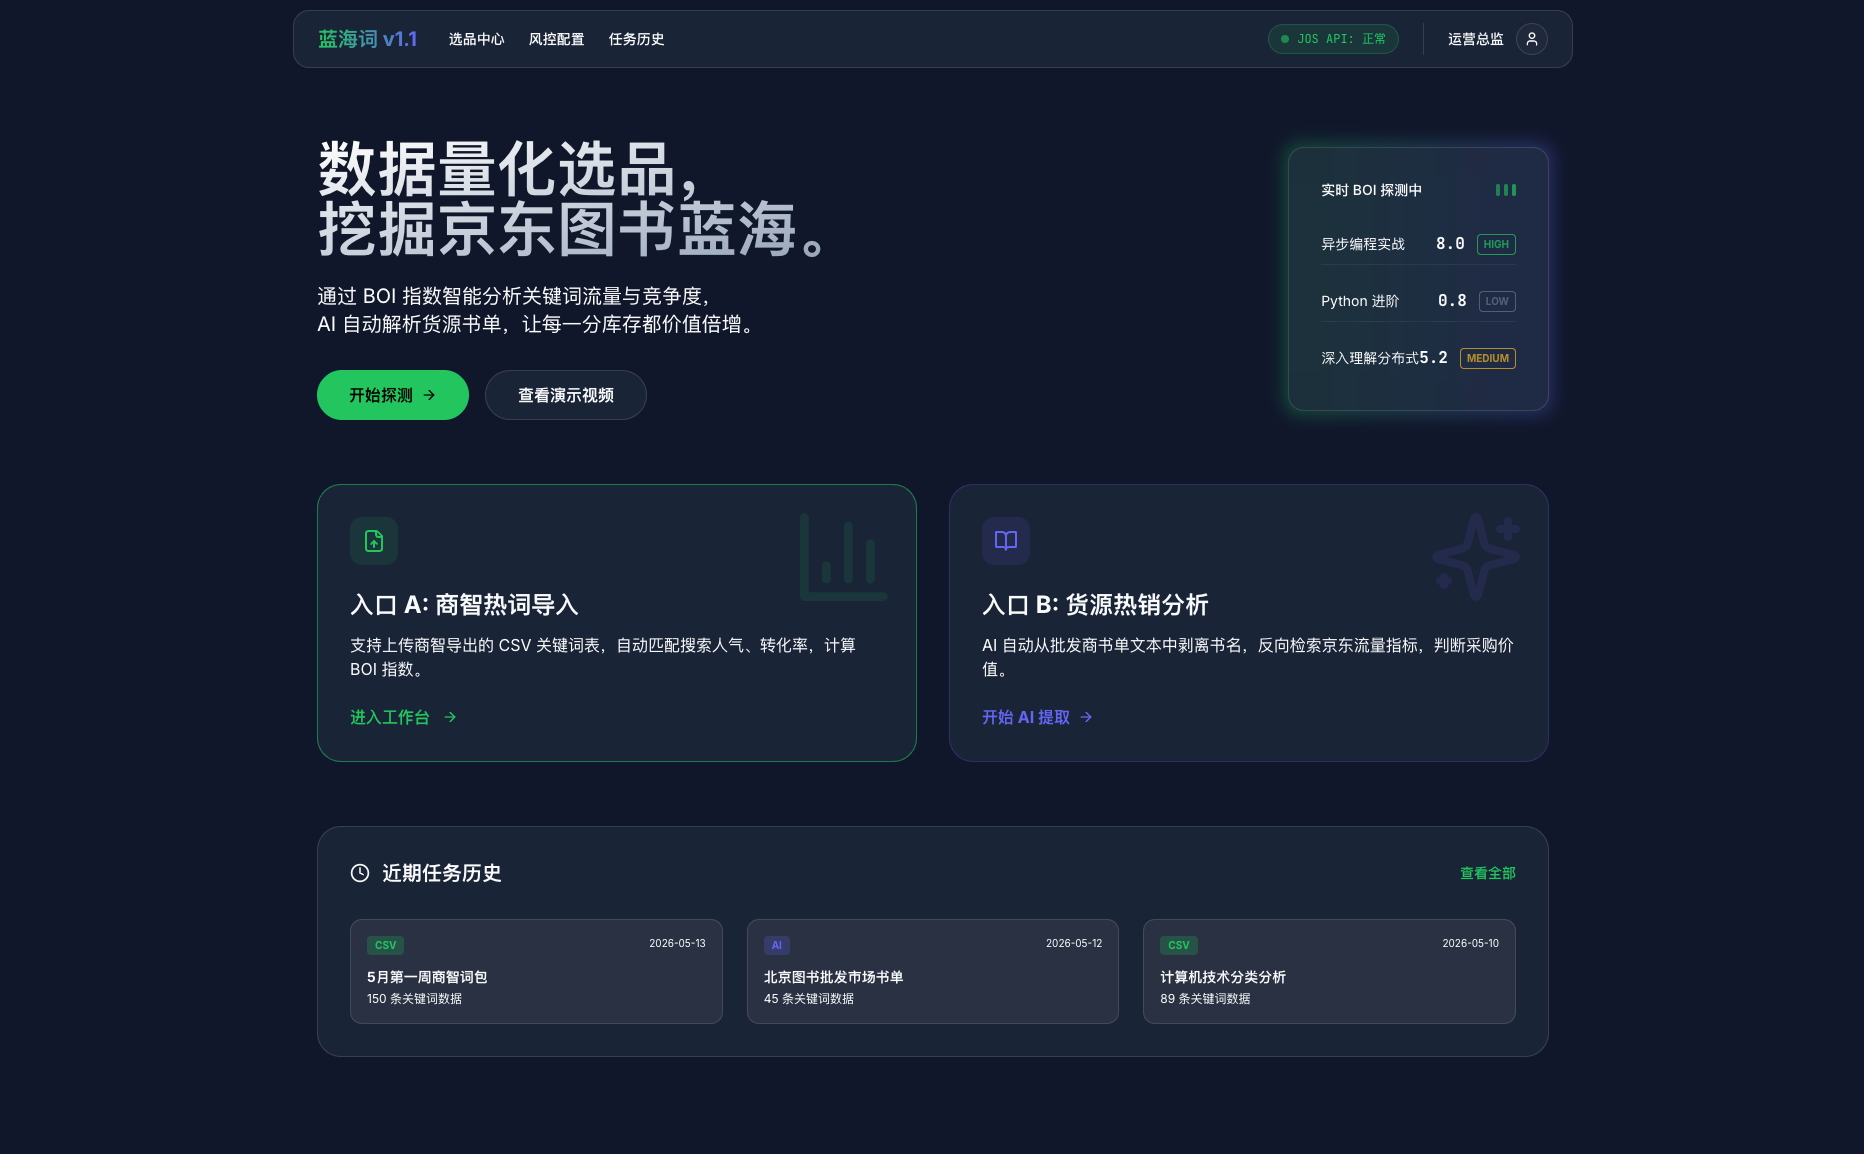Open the 计算机技术分类分析 task card
This screenshot has width=1864, height=1154.
pyautogui.click(x=1329, y=971)
